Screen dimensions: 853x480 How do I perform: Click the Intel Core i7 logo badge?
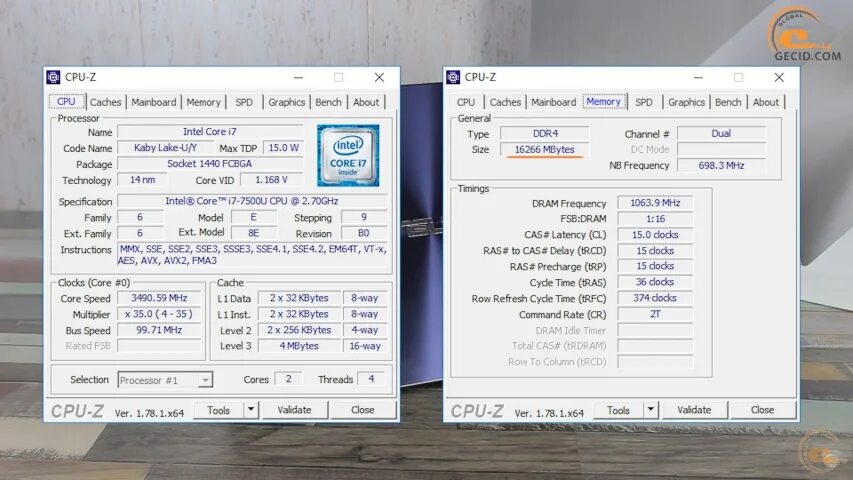coord(348,156)
